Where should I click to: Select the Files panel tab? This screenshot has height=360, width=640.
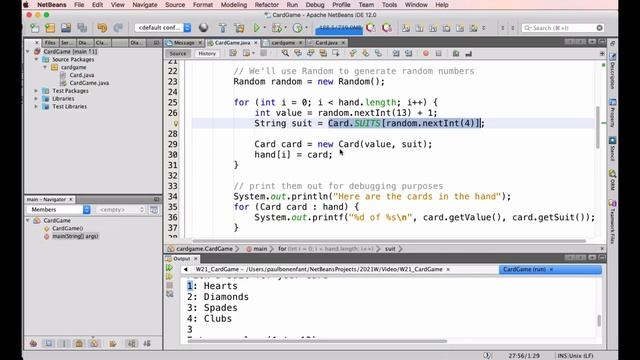[50, 42]
